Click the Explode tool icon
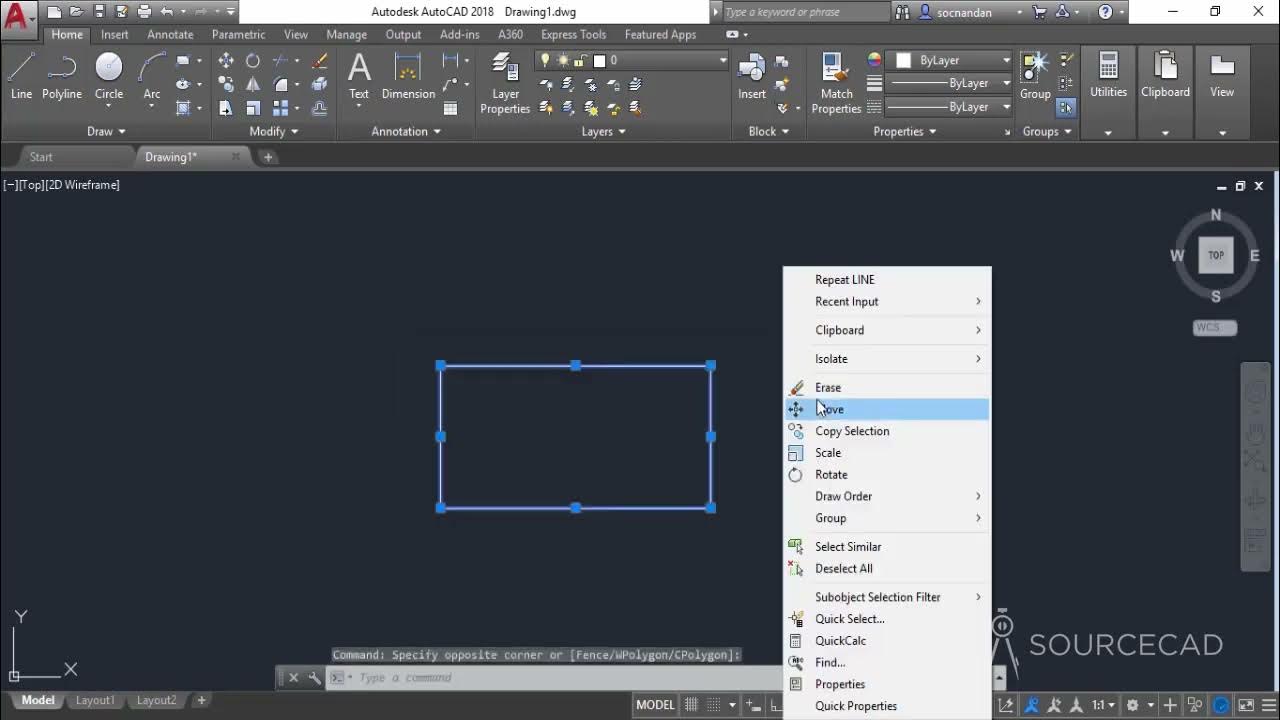1280x720 pixels. [x=320, y=85]
